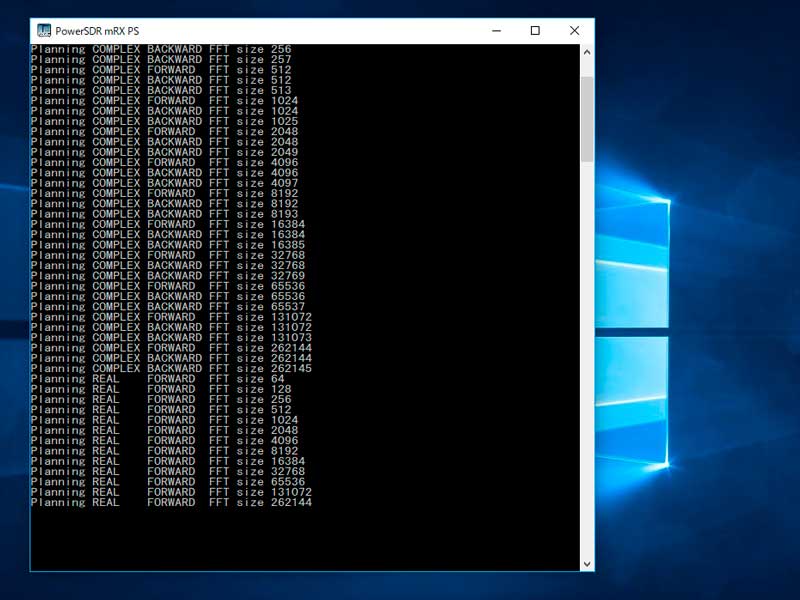
Task: Close the PowerSDR mRX PS window
Action: (574, 31)
